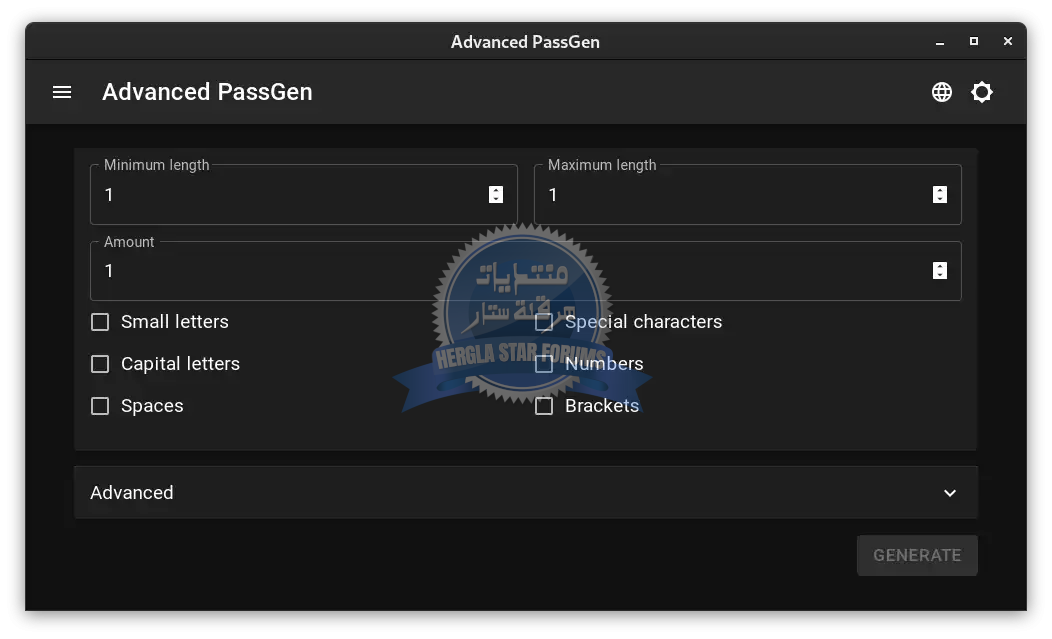
Task: Enable the Capital letters checkbox
Action: [100, 364]
